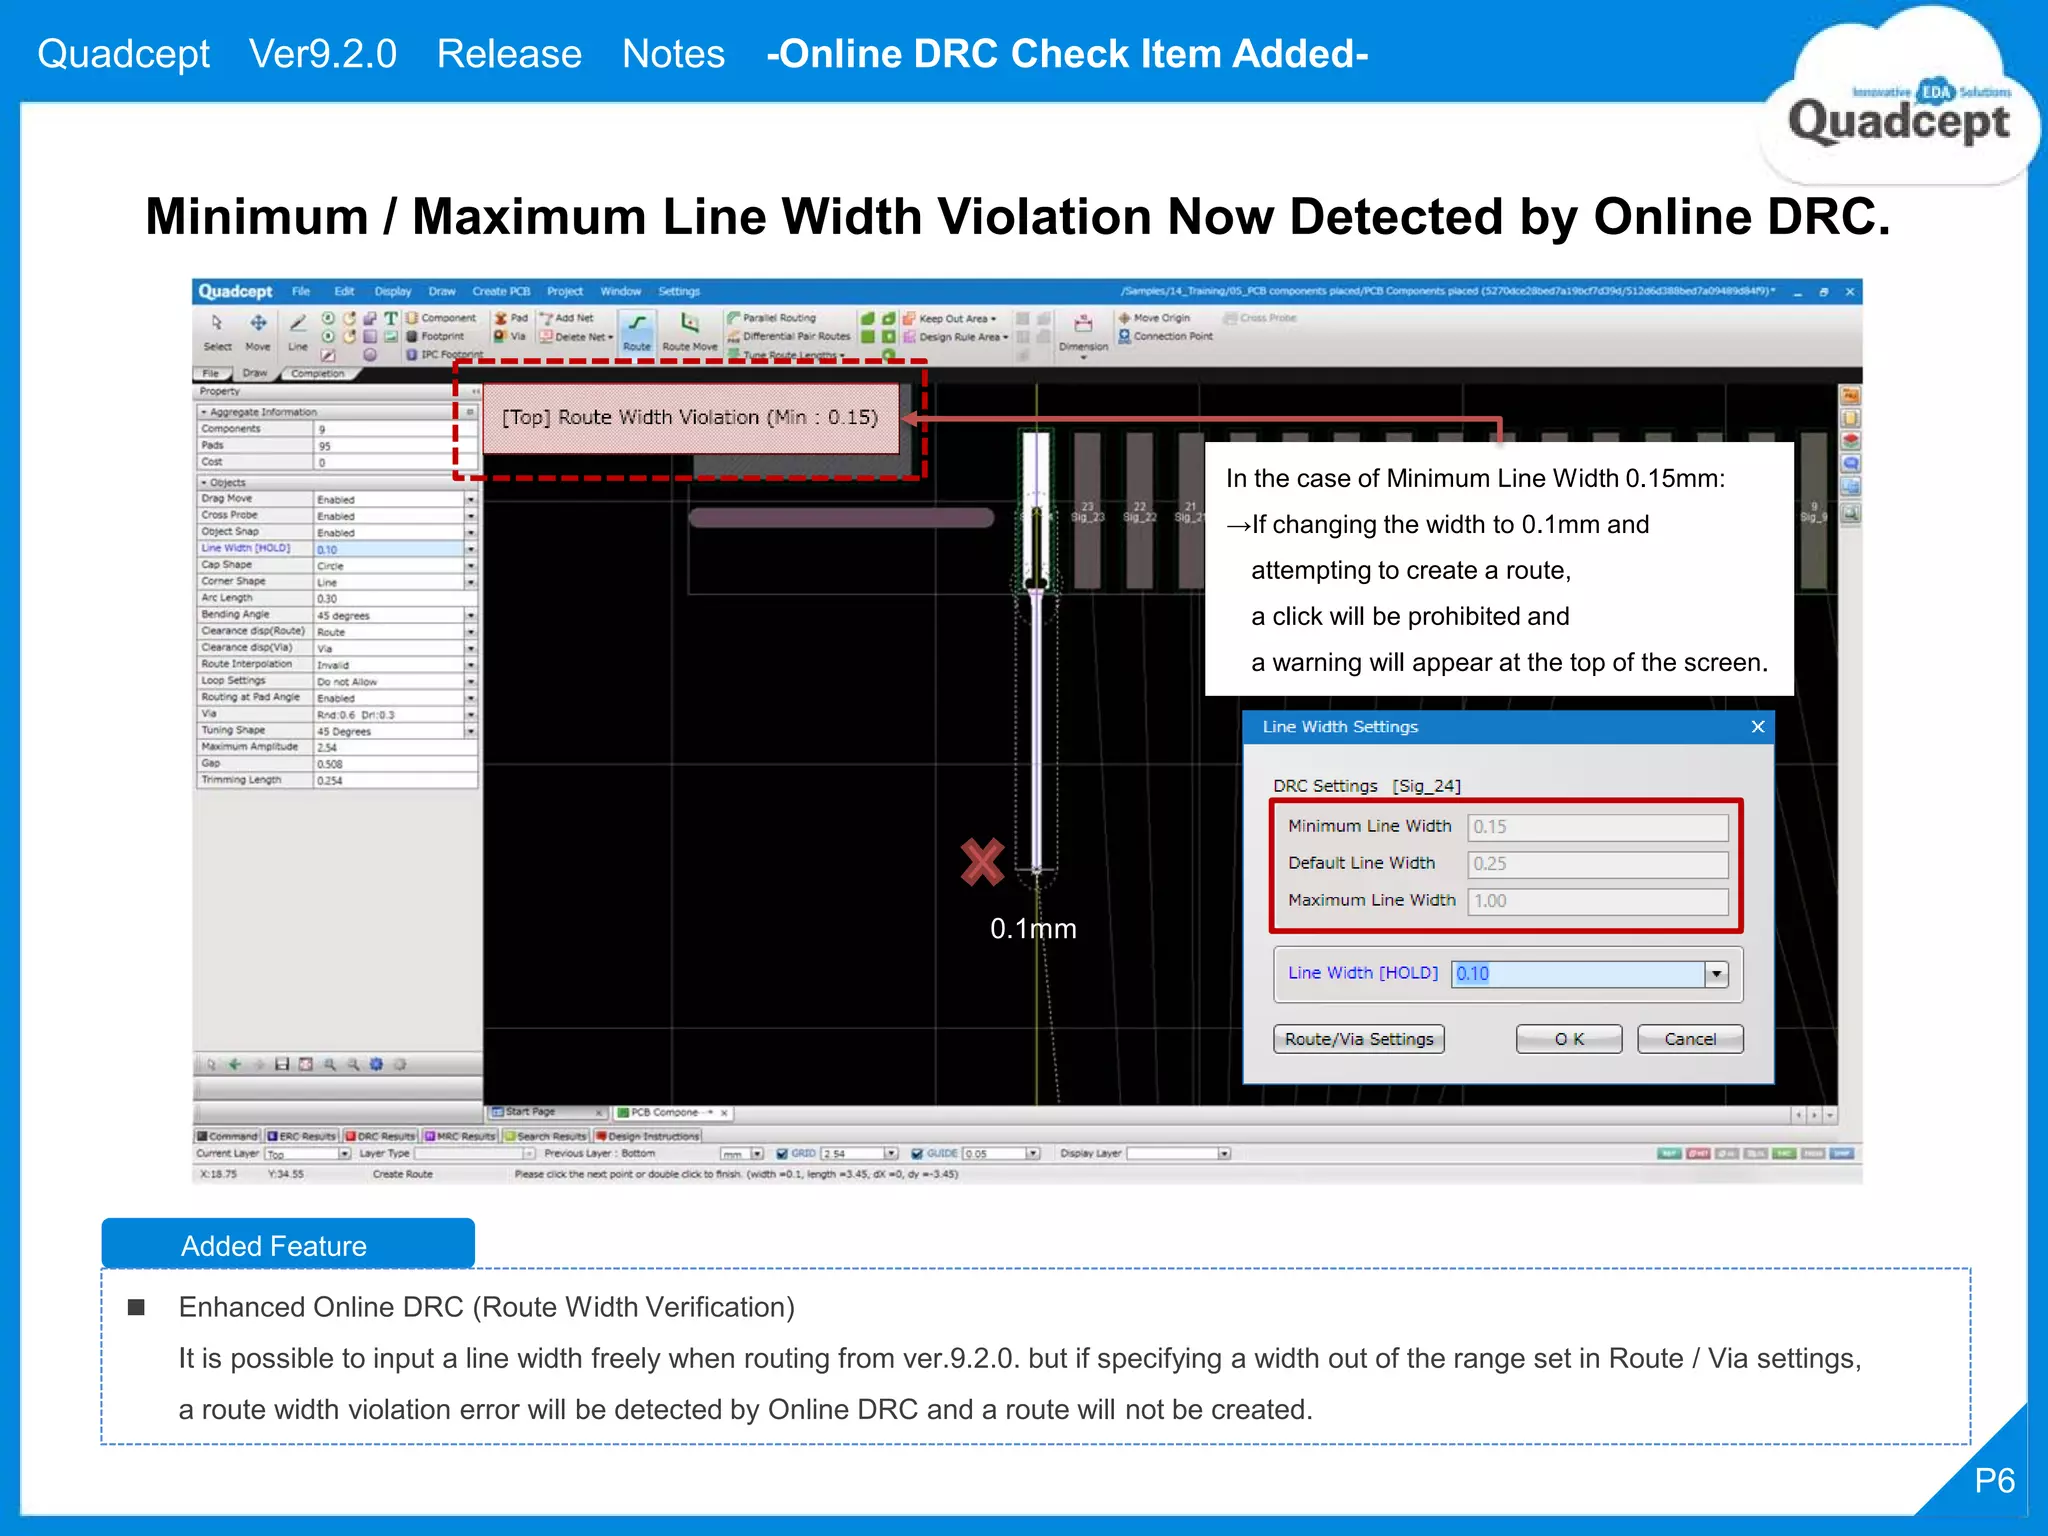Expand the Current Layer dropdown

click(345, 1154)
